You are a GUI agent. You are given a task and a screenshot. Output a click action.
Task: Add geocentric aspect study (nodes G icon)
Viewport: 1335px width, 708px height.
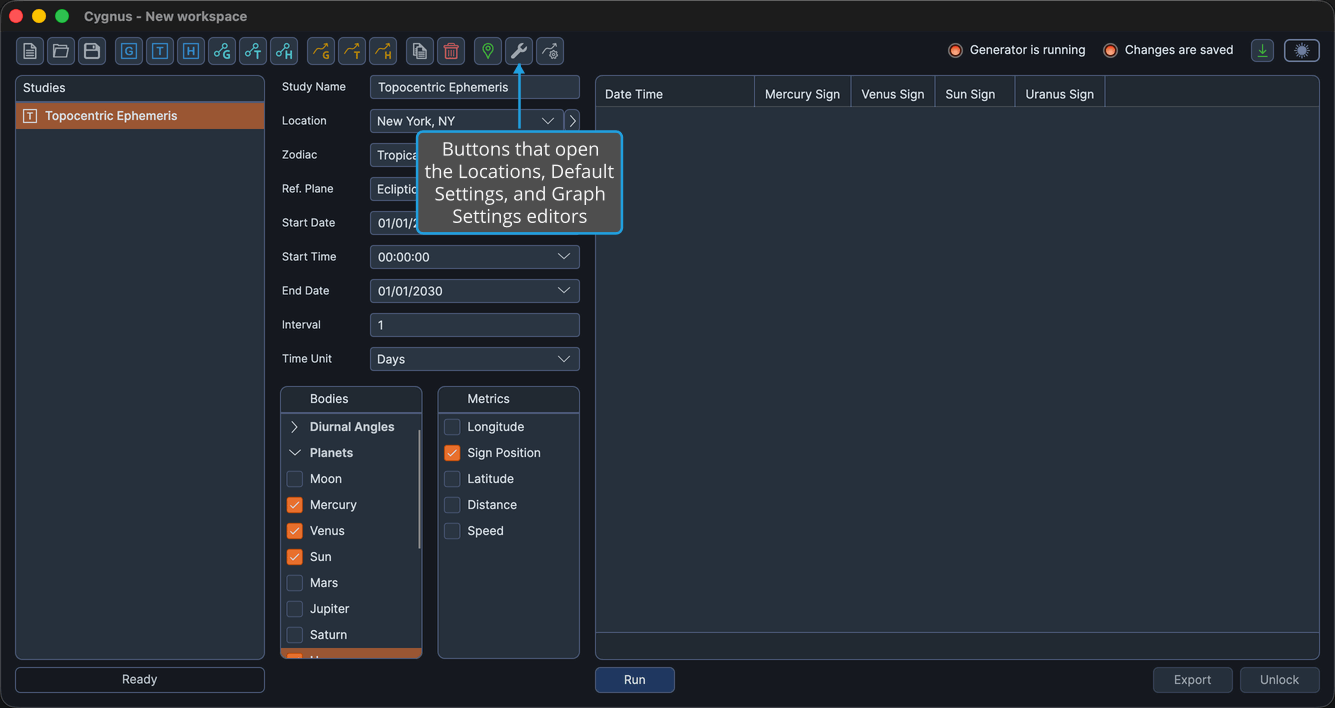click(222, 51)
